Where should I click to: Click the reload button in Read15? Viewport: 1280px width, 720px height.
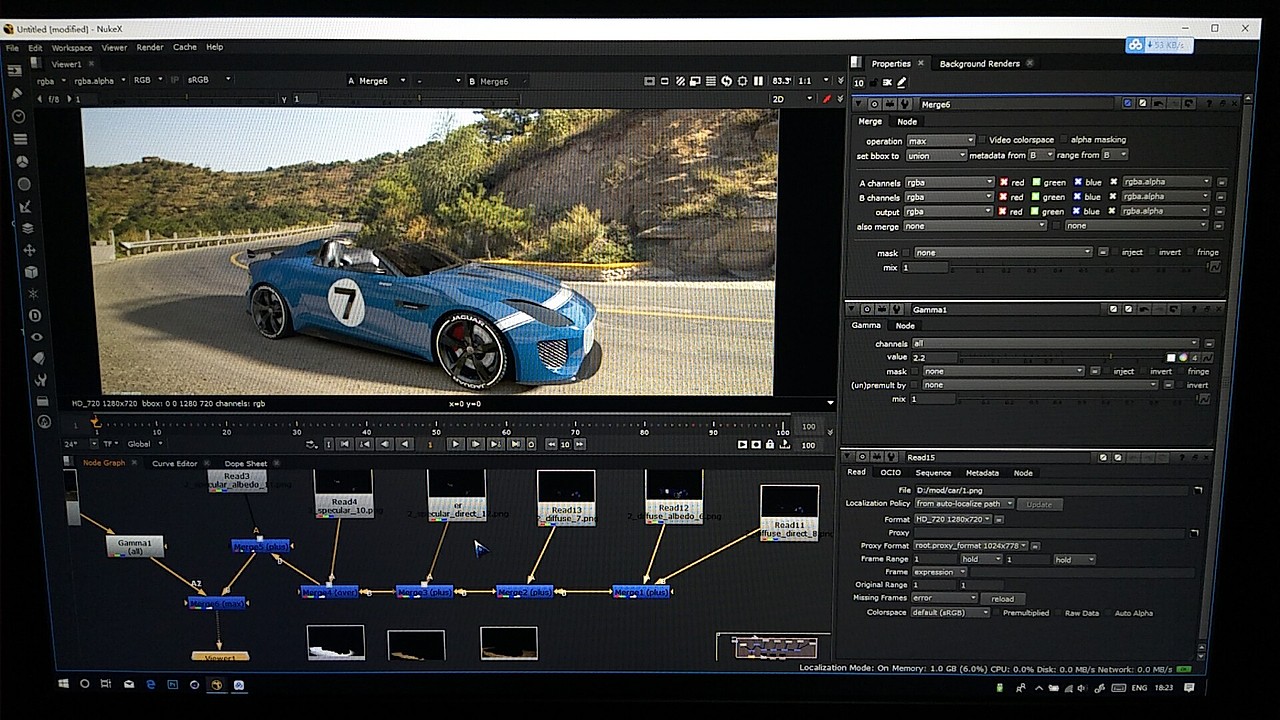click(1003, 599)
